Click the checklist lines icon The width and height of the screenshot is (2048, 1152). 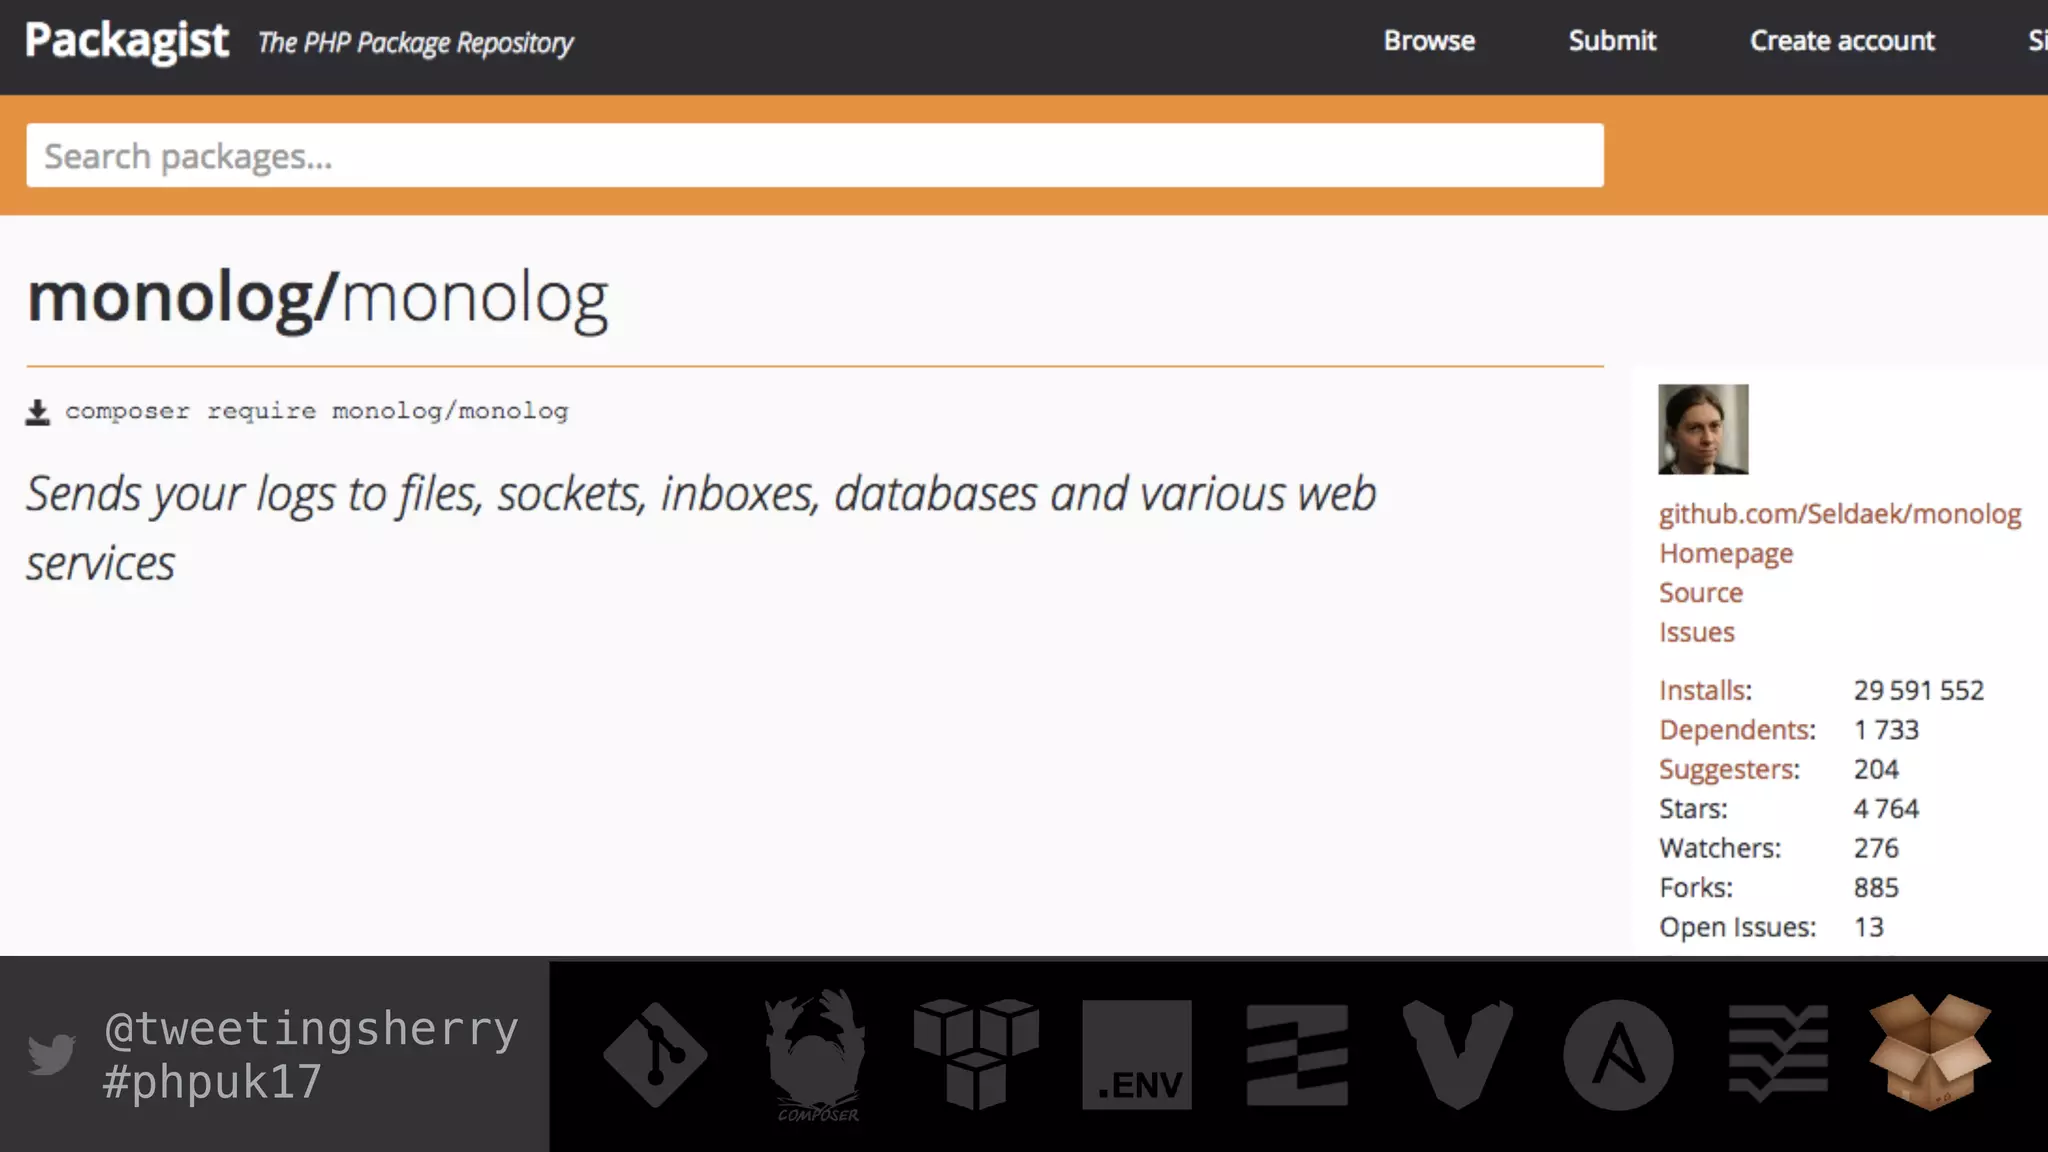click(1778, 1054)
